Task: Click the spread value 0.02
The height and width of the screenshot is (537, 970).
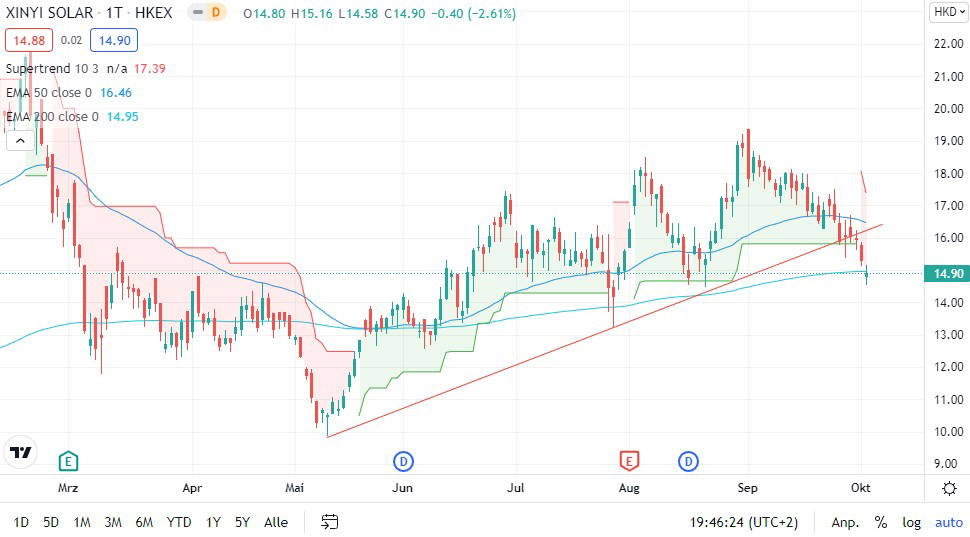Action: pyautogui.click(x=71, y=40)
